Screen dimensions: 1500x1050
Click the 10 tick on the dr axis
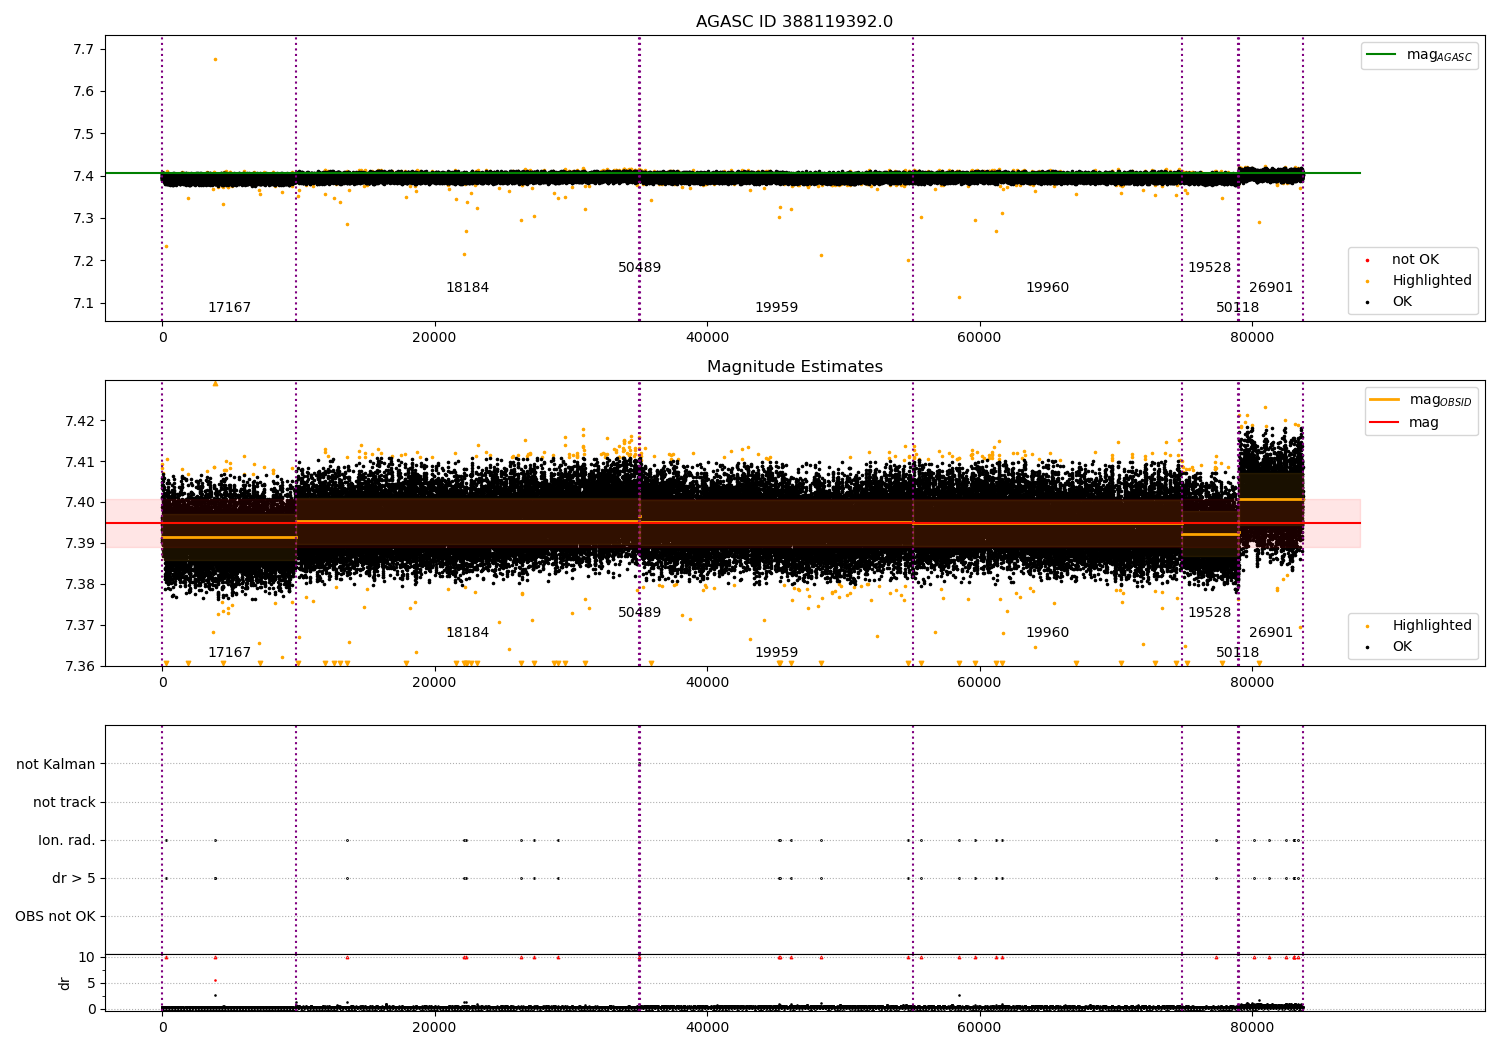87,958
